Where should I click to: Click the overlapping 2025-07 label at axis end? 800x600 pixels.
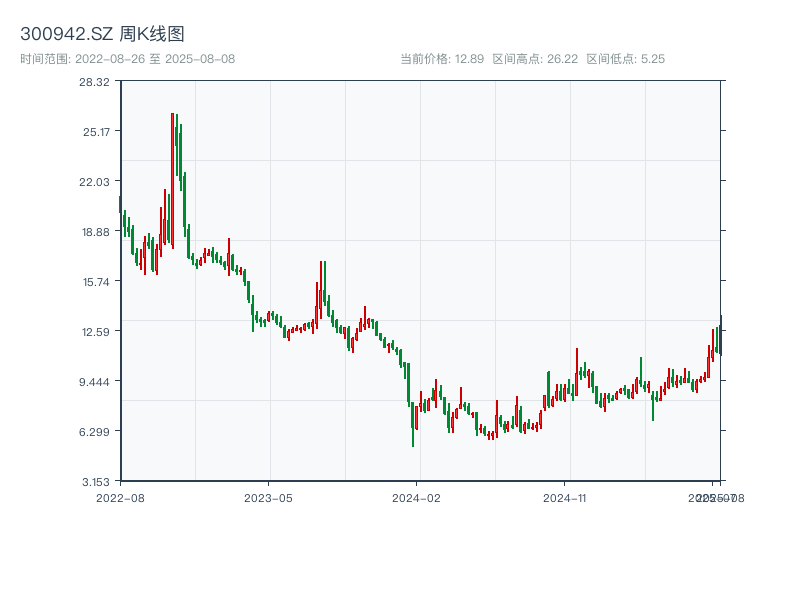coord(712,497)
